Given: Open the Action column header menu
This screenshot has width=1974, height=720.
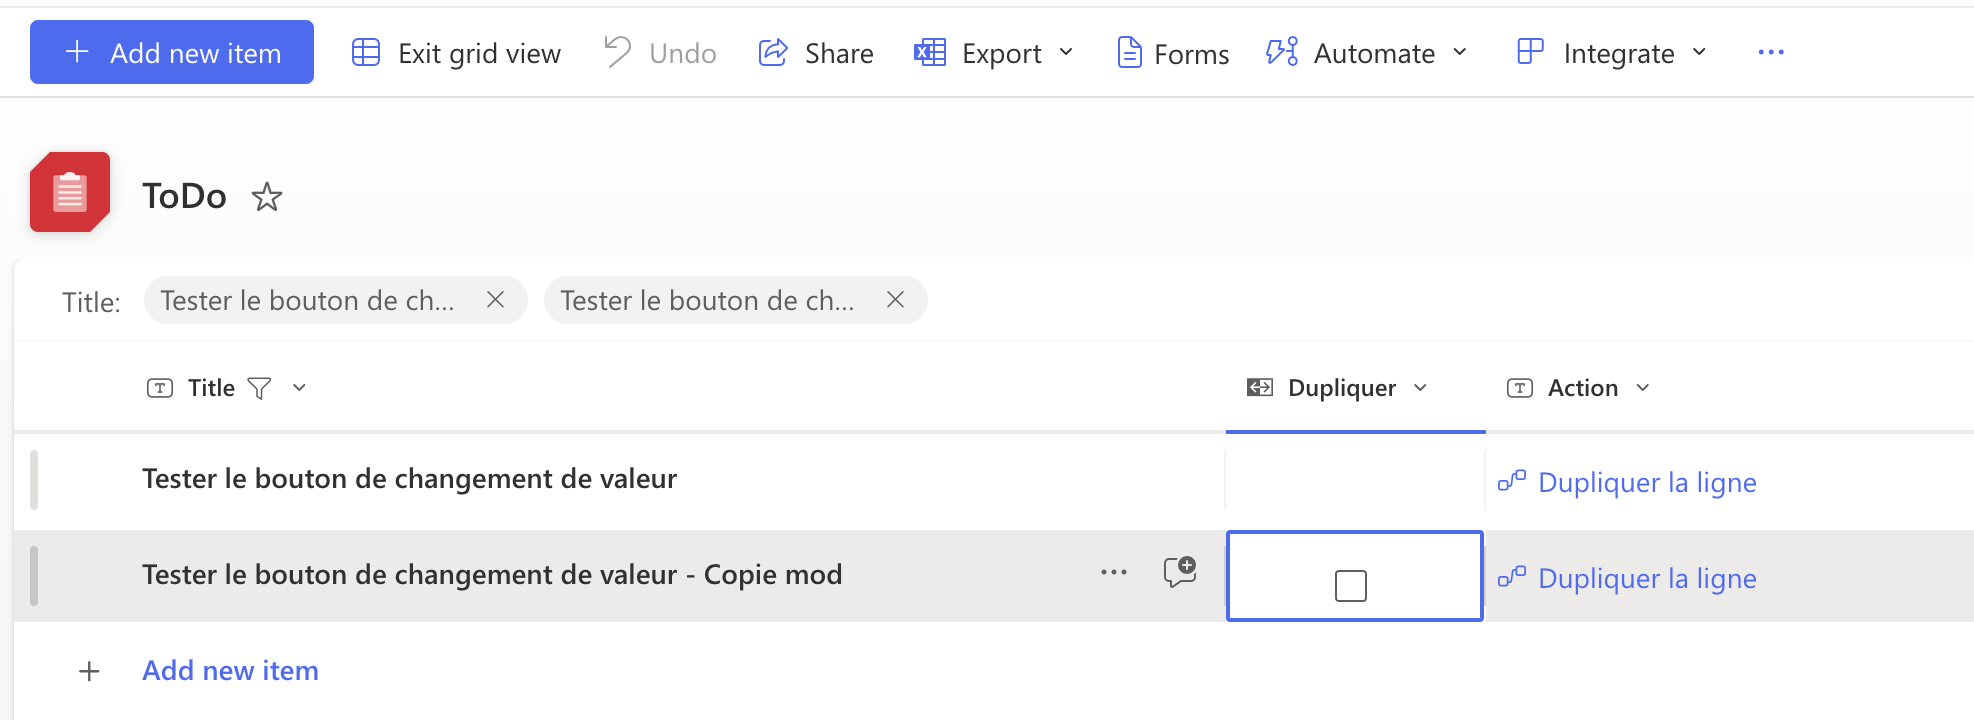Looking at the screenshot, I should coord(1643,388).
